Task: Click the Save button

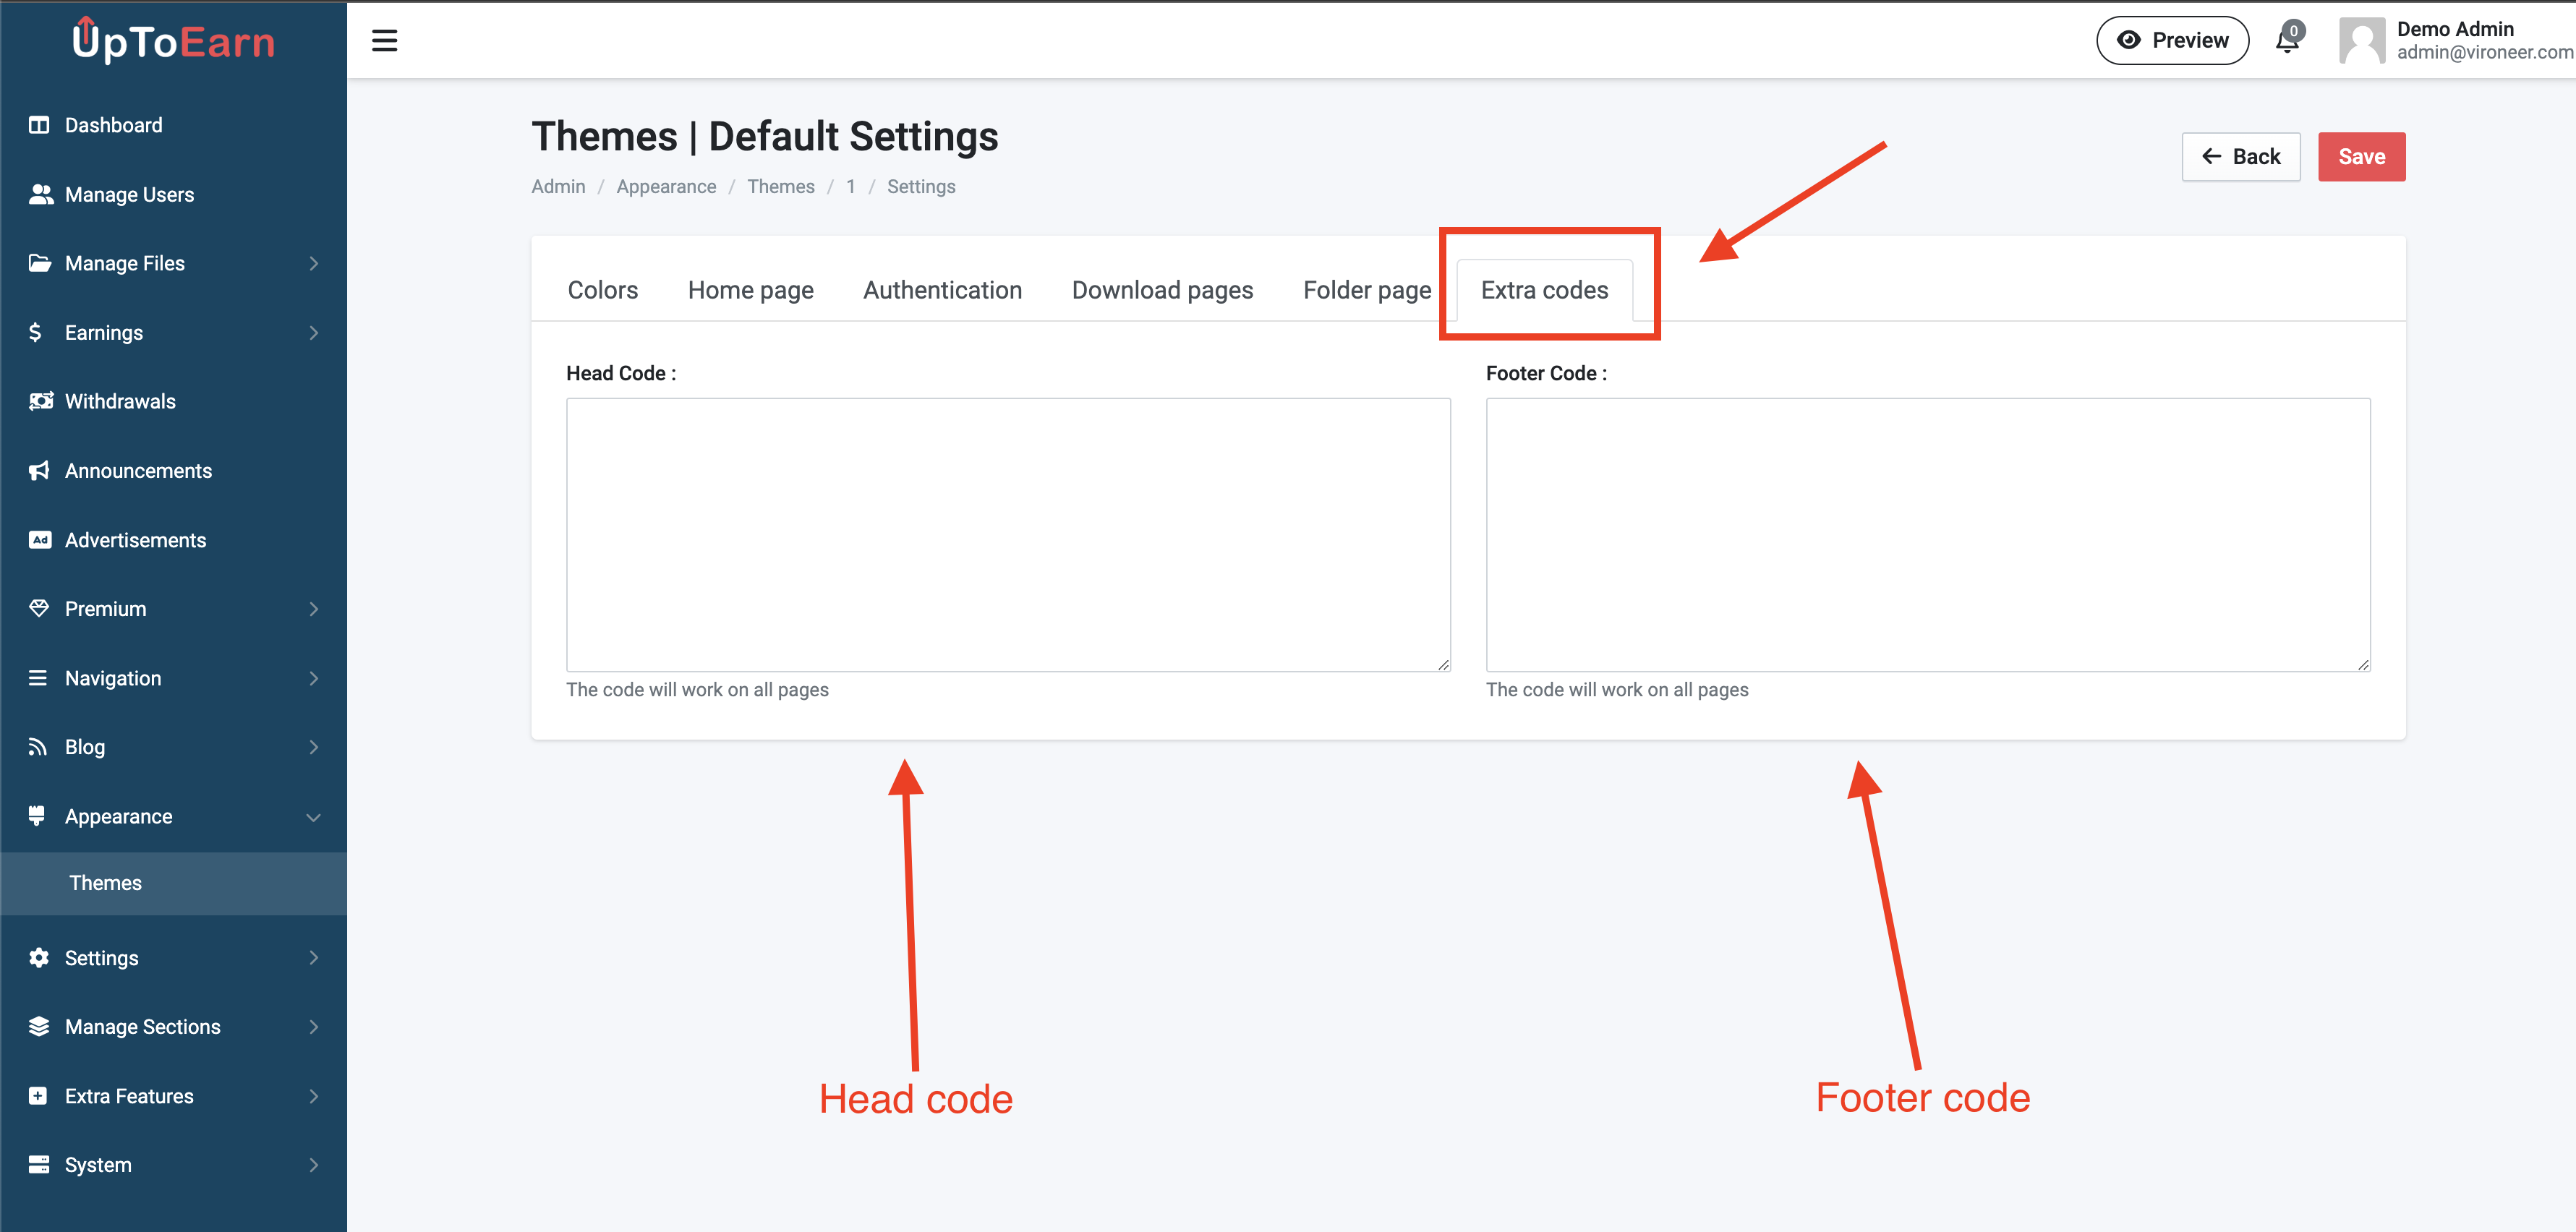Action: click(2361, 156)
